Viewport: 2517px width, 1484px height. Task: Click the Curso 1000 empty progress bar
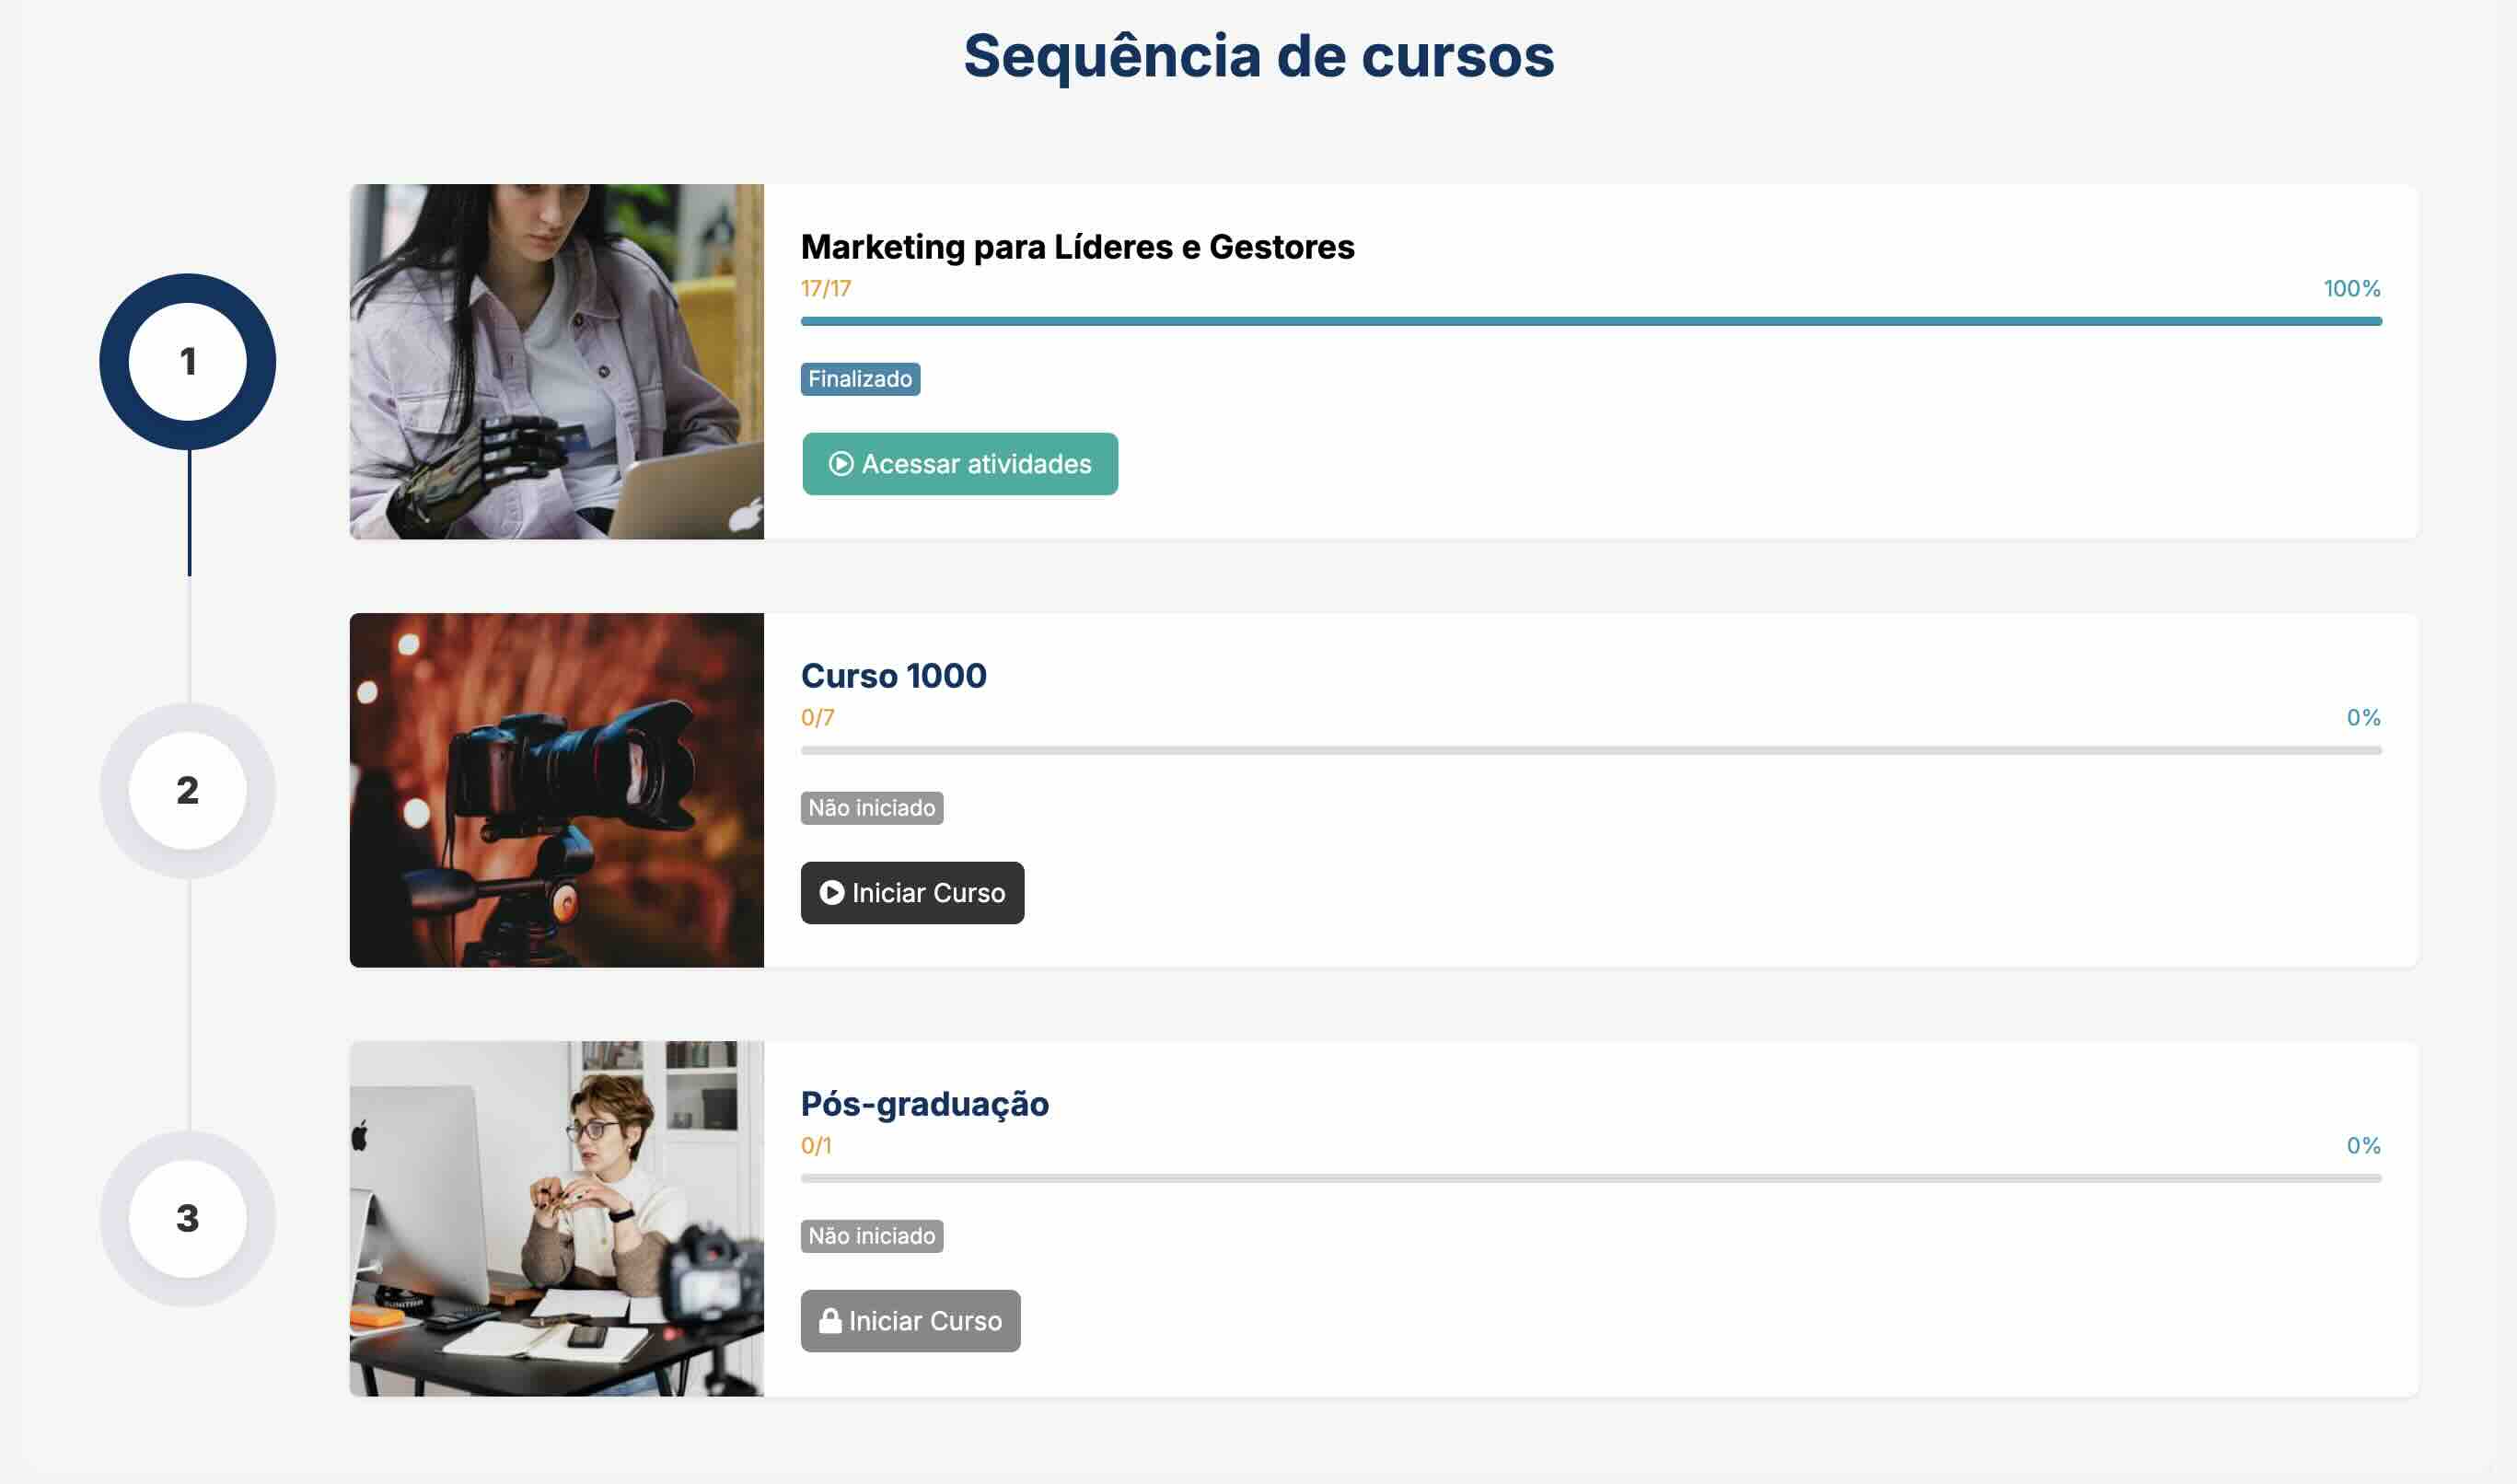1591,750
